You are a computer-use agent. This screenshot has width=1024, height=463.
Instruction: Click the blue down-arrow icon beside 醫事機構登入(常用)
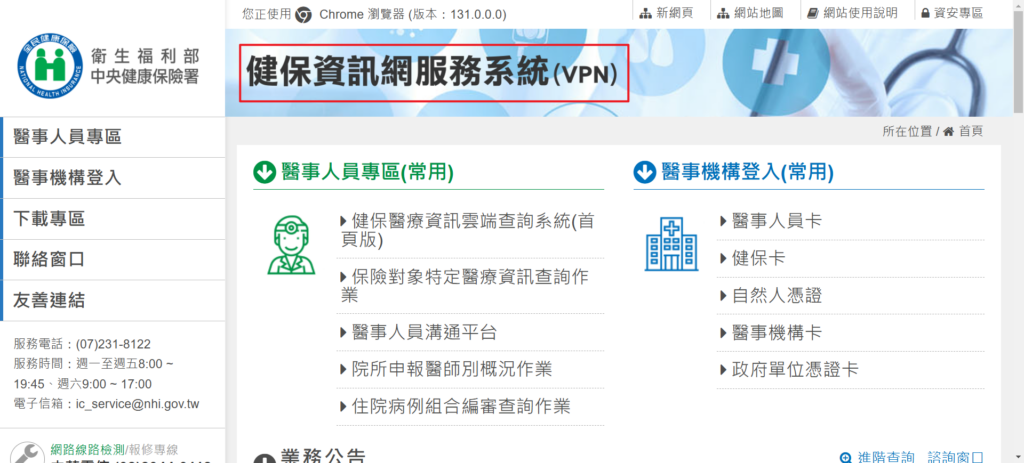(645, 172)
